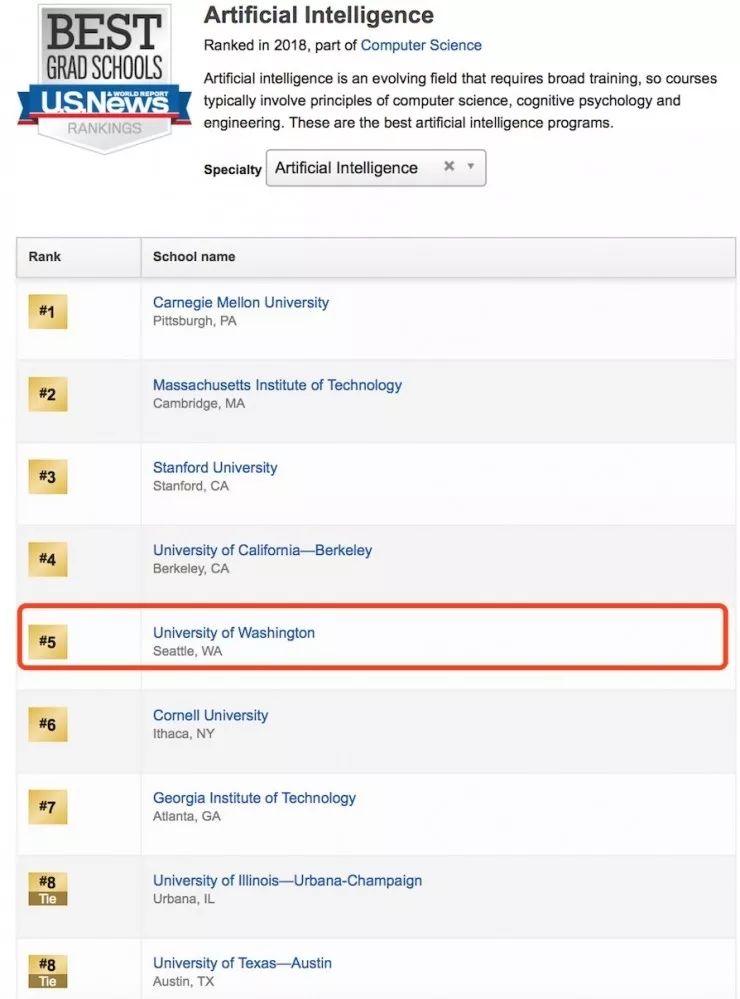Open Massachusetts Institute of Technology link
This screenshot has width=740, height=999.
(277, 385)
